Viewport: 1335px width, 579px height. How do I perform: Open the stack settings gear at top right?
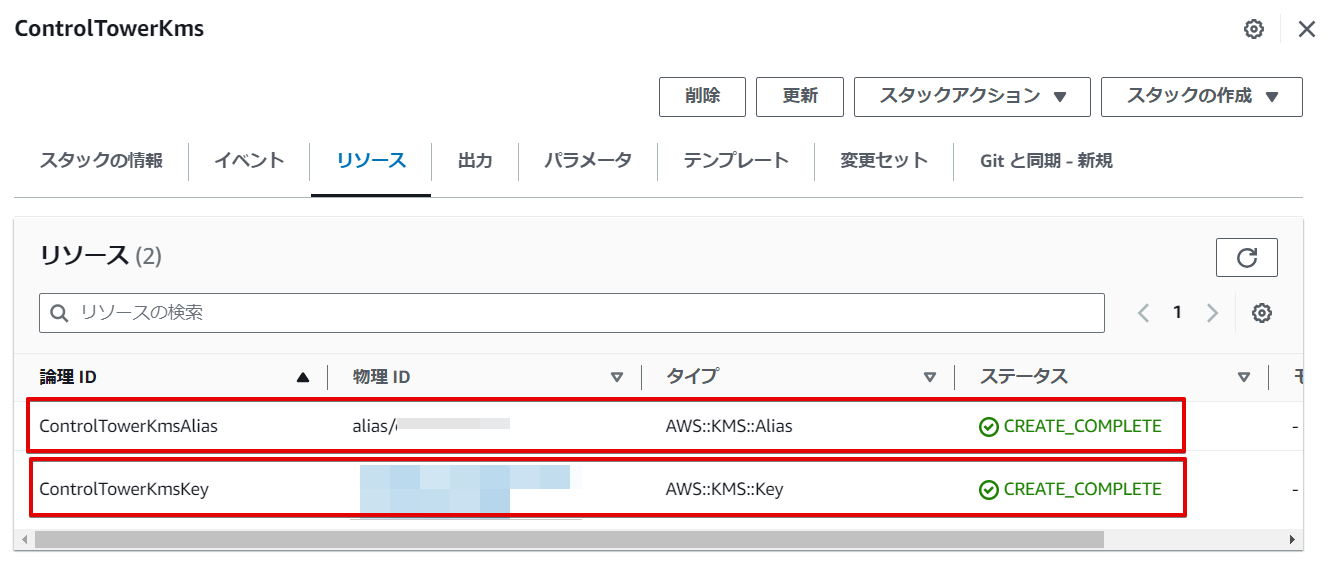(x=1253, y=29)
